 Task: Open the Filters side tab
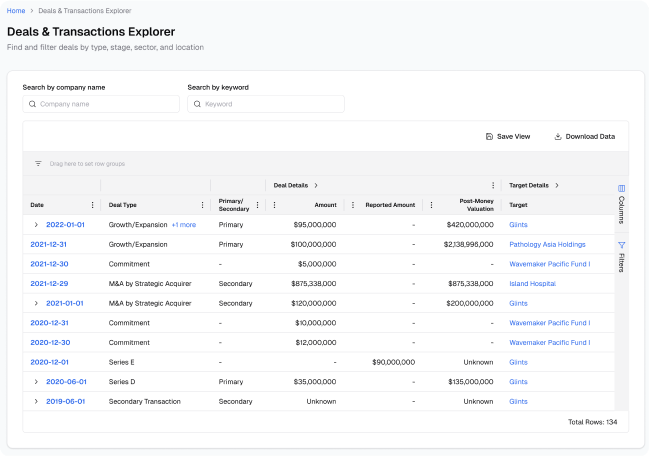[621, 262]
